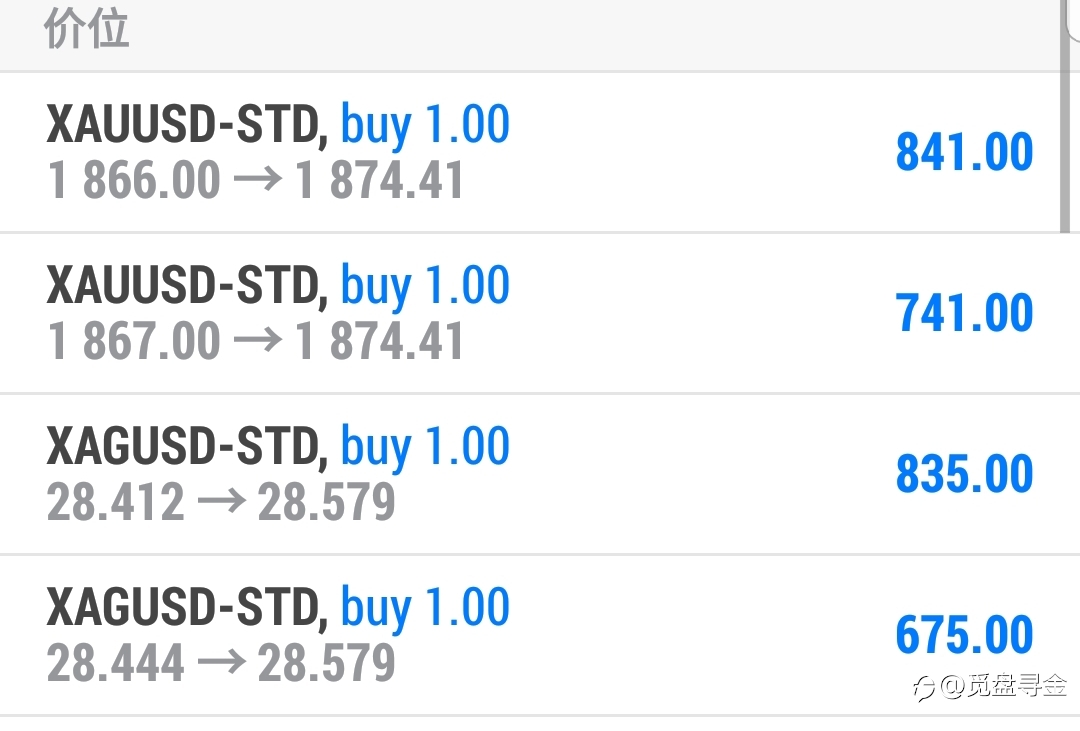Click the 675.00 profit value

[964, 635]
